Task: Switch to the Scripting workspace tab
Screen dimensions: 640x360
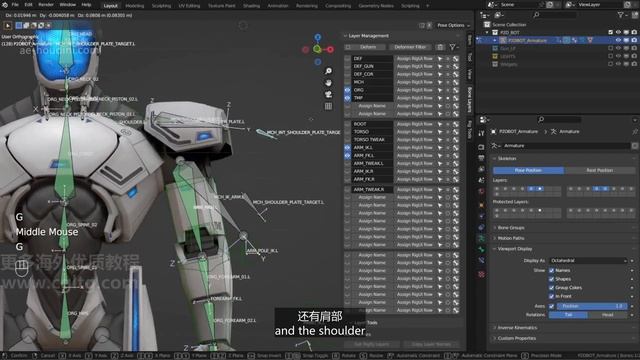Action: (410, 6)
